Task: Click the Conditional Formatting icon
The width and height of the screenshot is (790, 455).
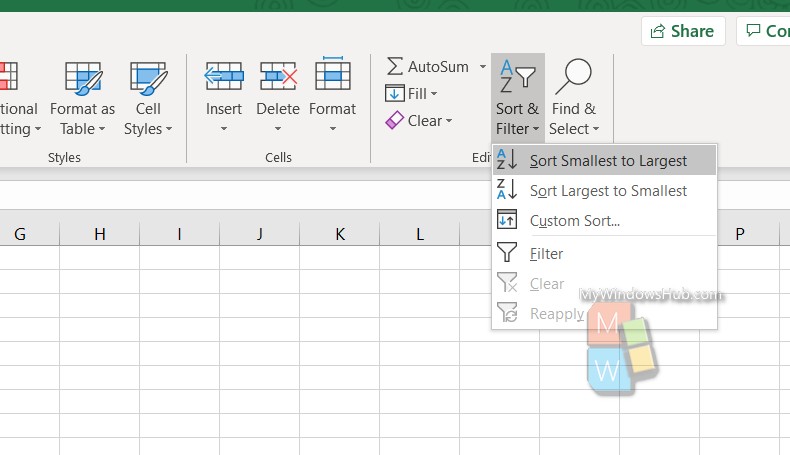Action: (x=9, y=76)
